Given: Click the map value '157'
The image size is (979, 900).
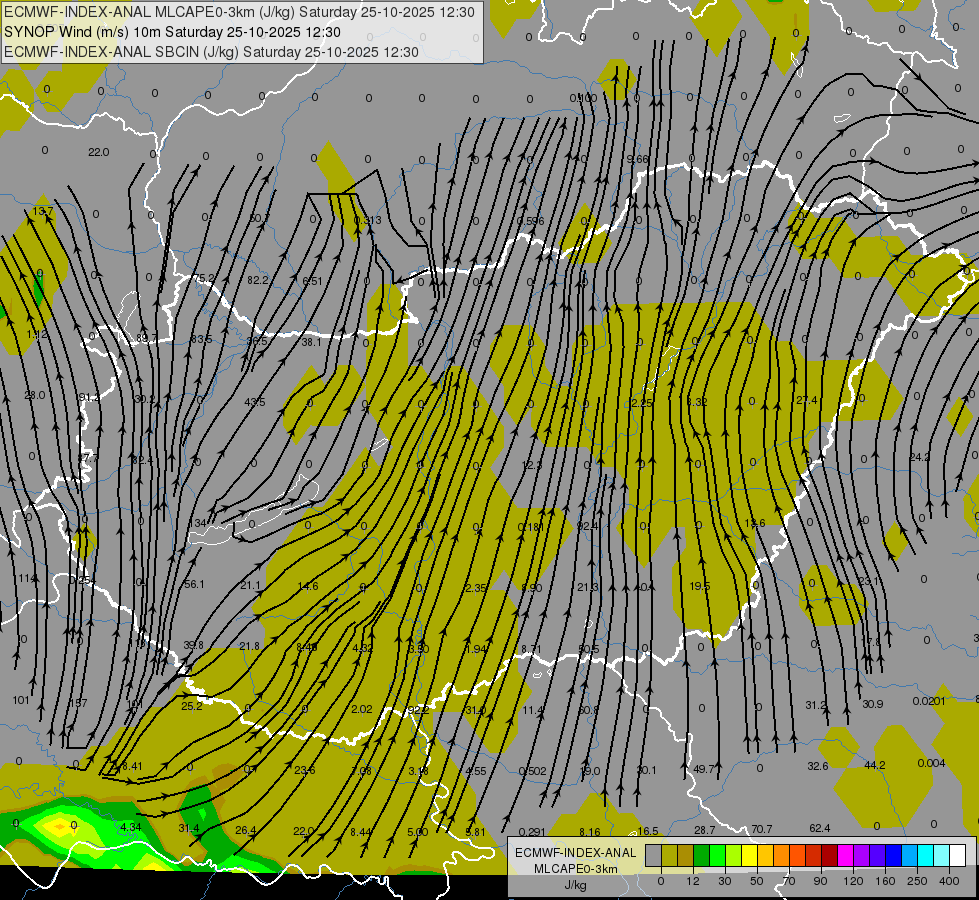Looking at the screenshot, I should point(78,703).
